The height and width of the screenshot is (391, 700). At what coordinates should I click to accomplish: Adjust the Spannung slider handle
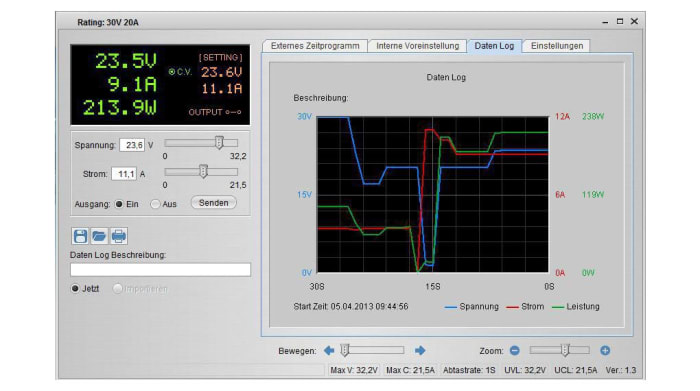[219, 143]
